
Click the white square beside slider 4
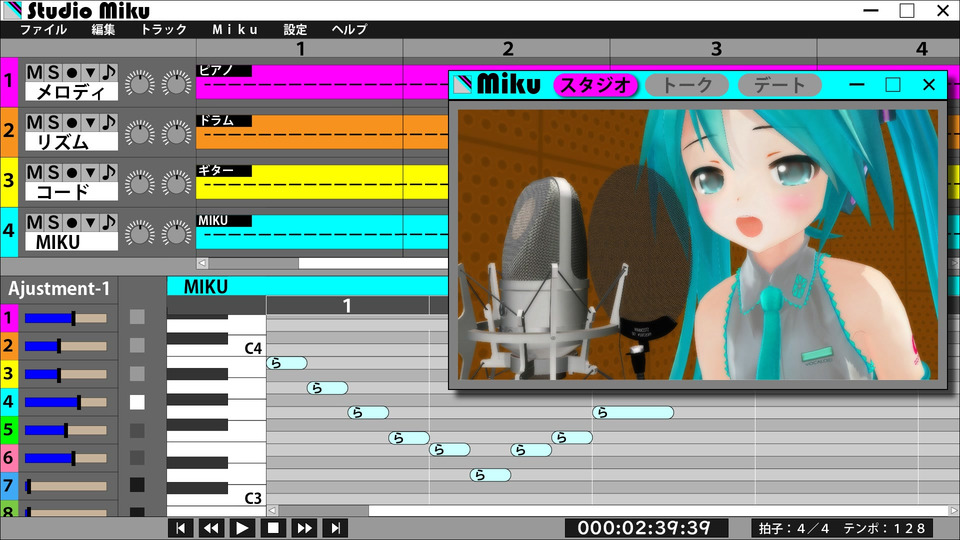pyautogui.click(x=137, y=402)
